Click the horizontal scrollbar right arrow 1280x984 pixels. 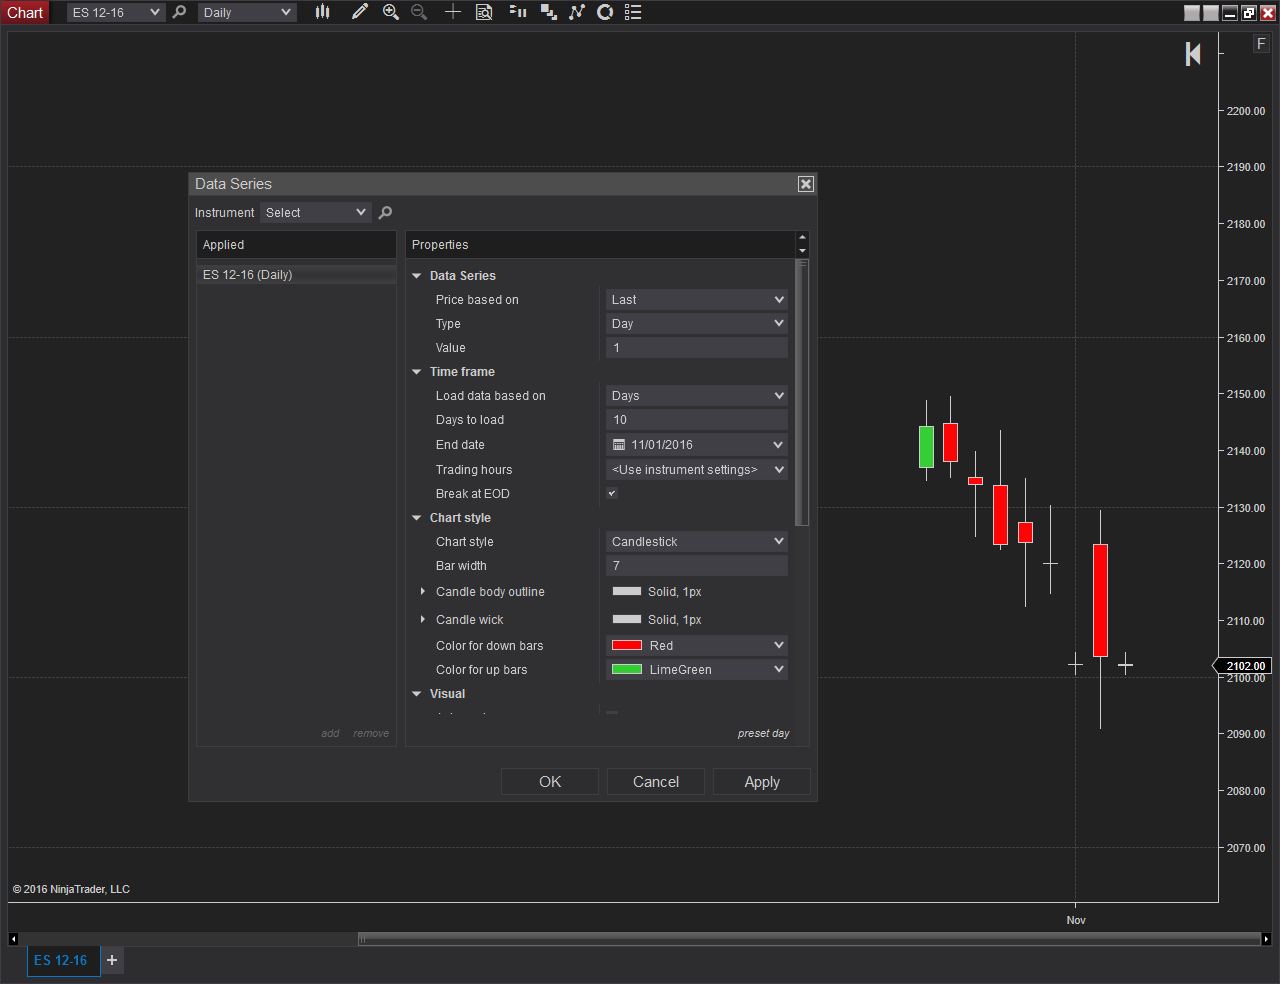click(x=1266, y=939)
